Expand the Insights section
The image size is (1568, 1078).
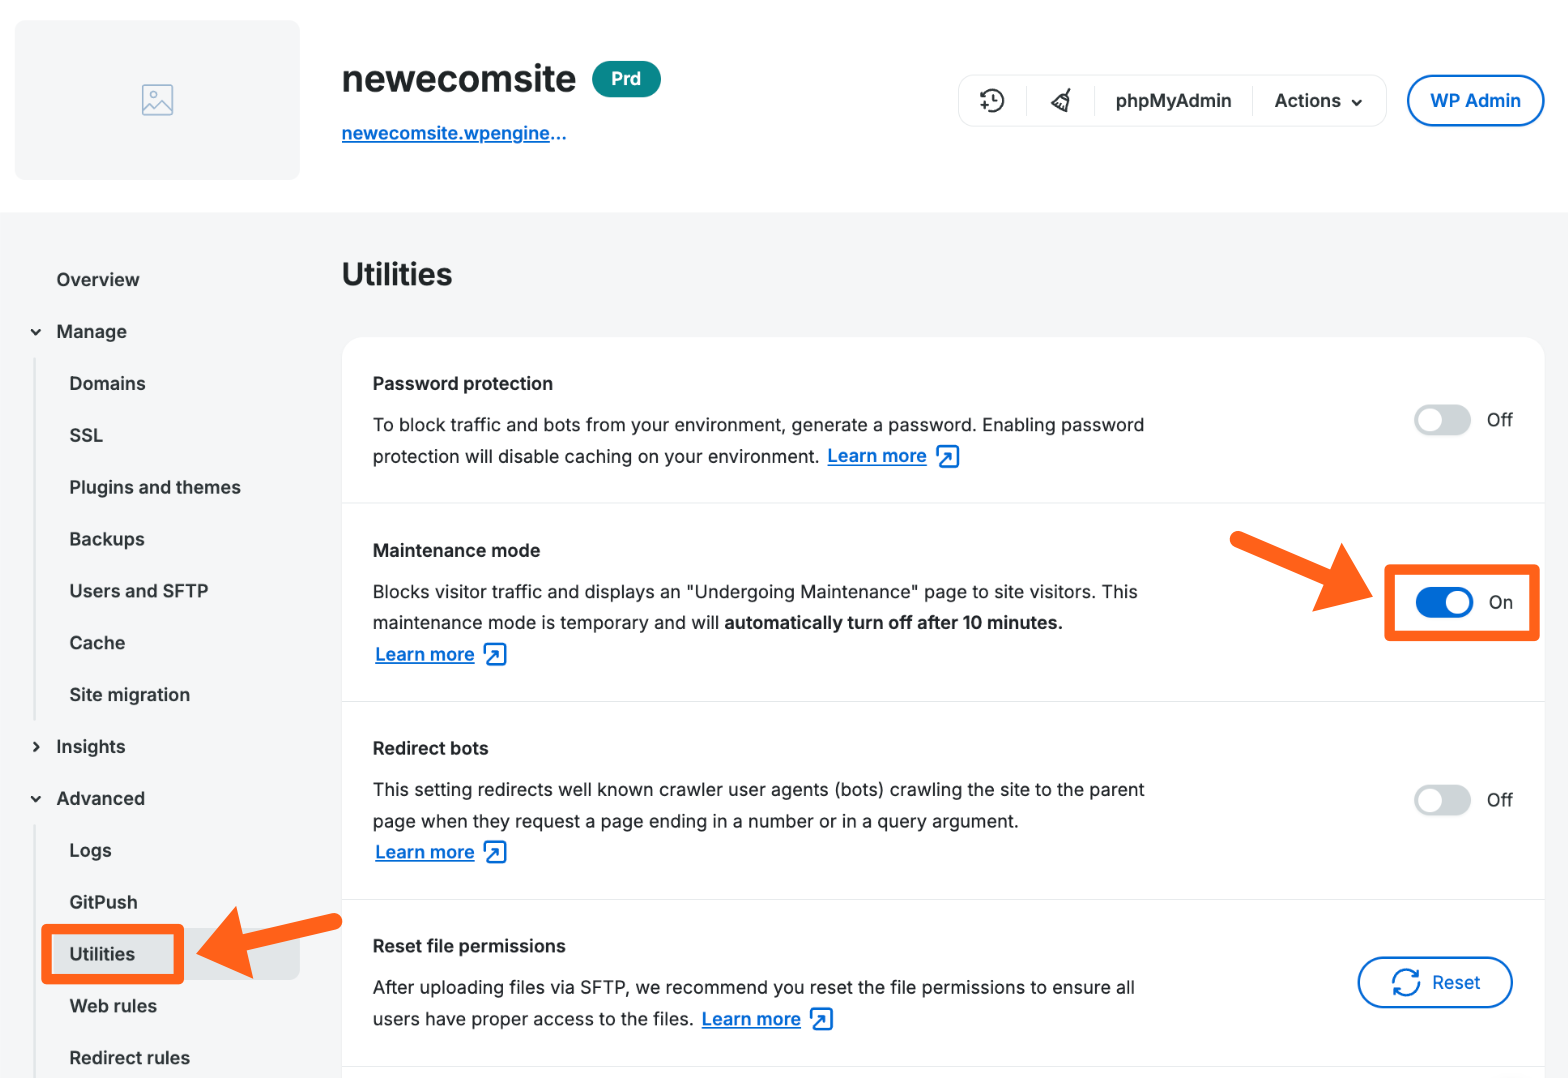(91, 746)
